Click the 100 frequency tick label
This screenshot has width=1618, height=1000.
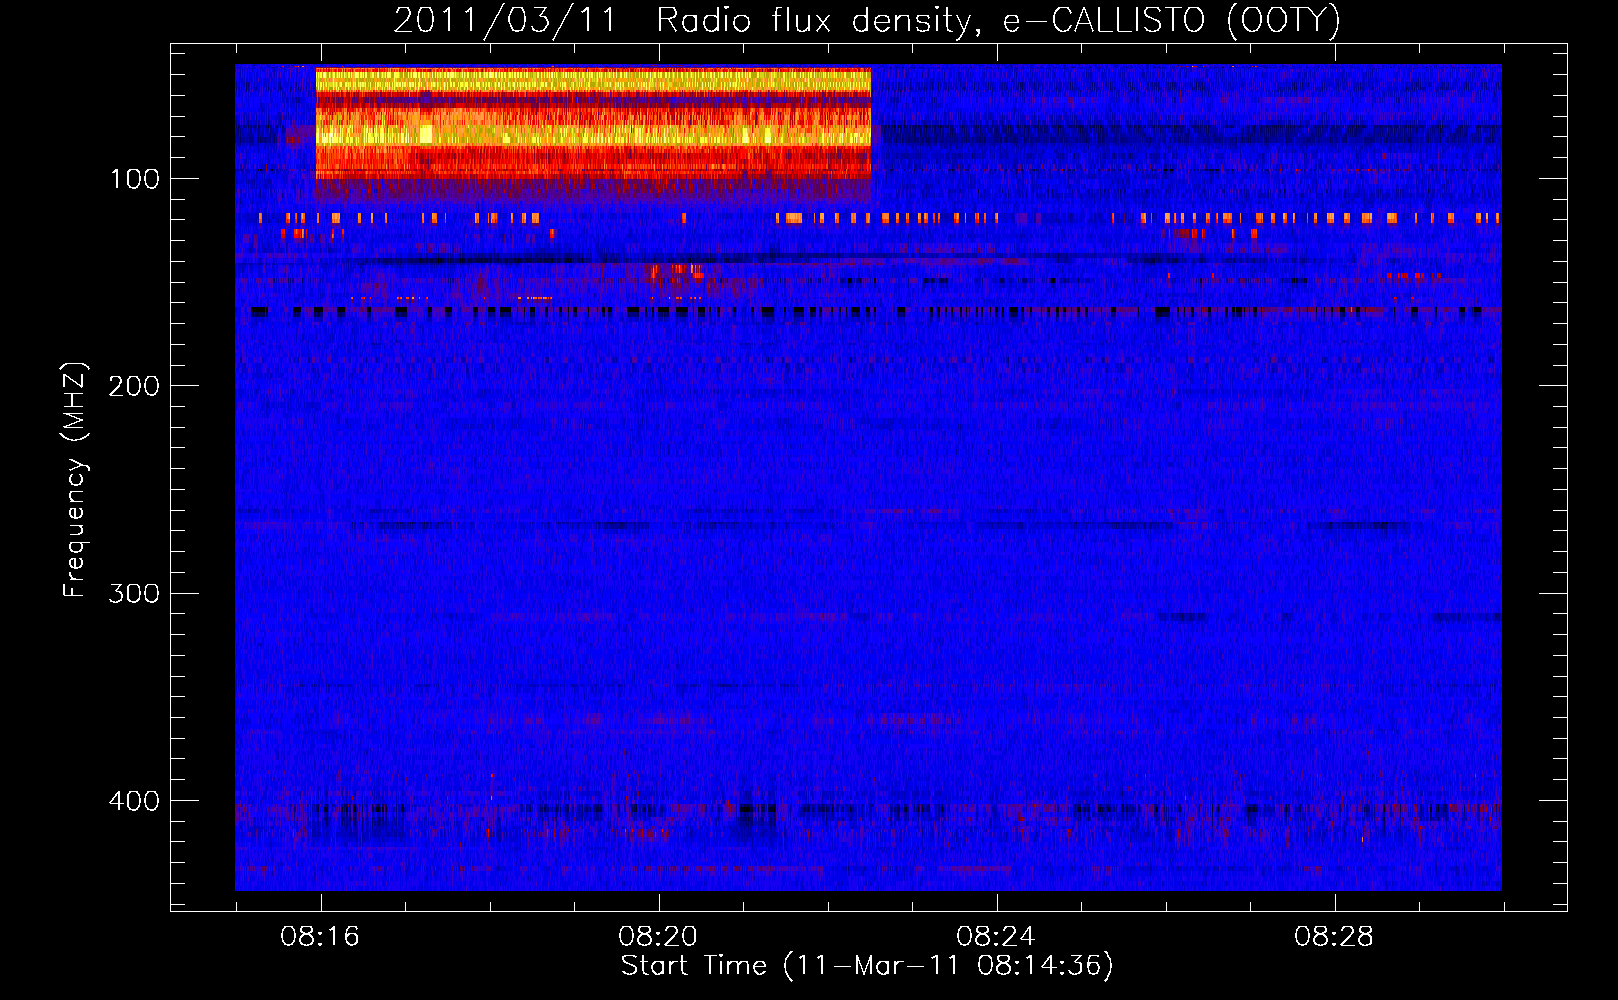point(134,179)
